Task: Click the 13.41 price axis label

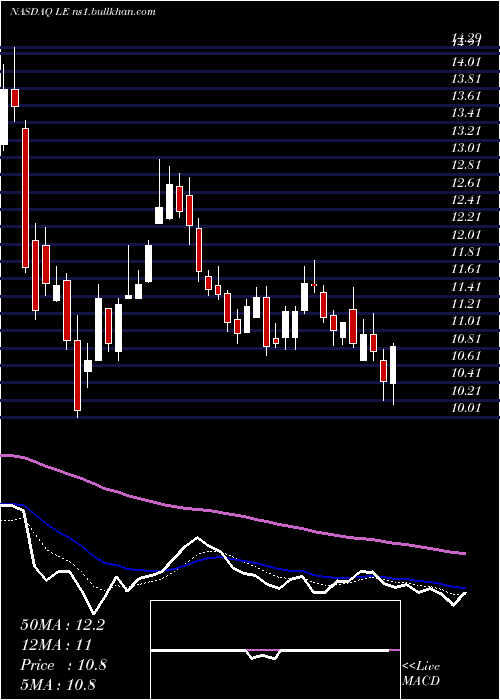Action: (x=466, y=112)
